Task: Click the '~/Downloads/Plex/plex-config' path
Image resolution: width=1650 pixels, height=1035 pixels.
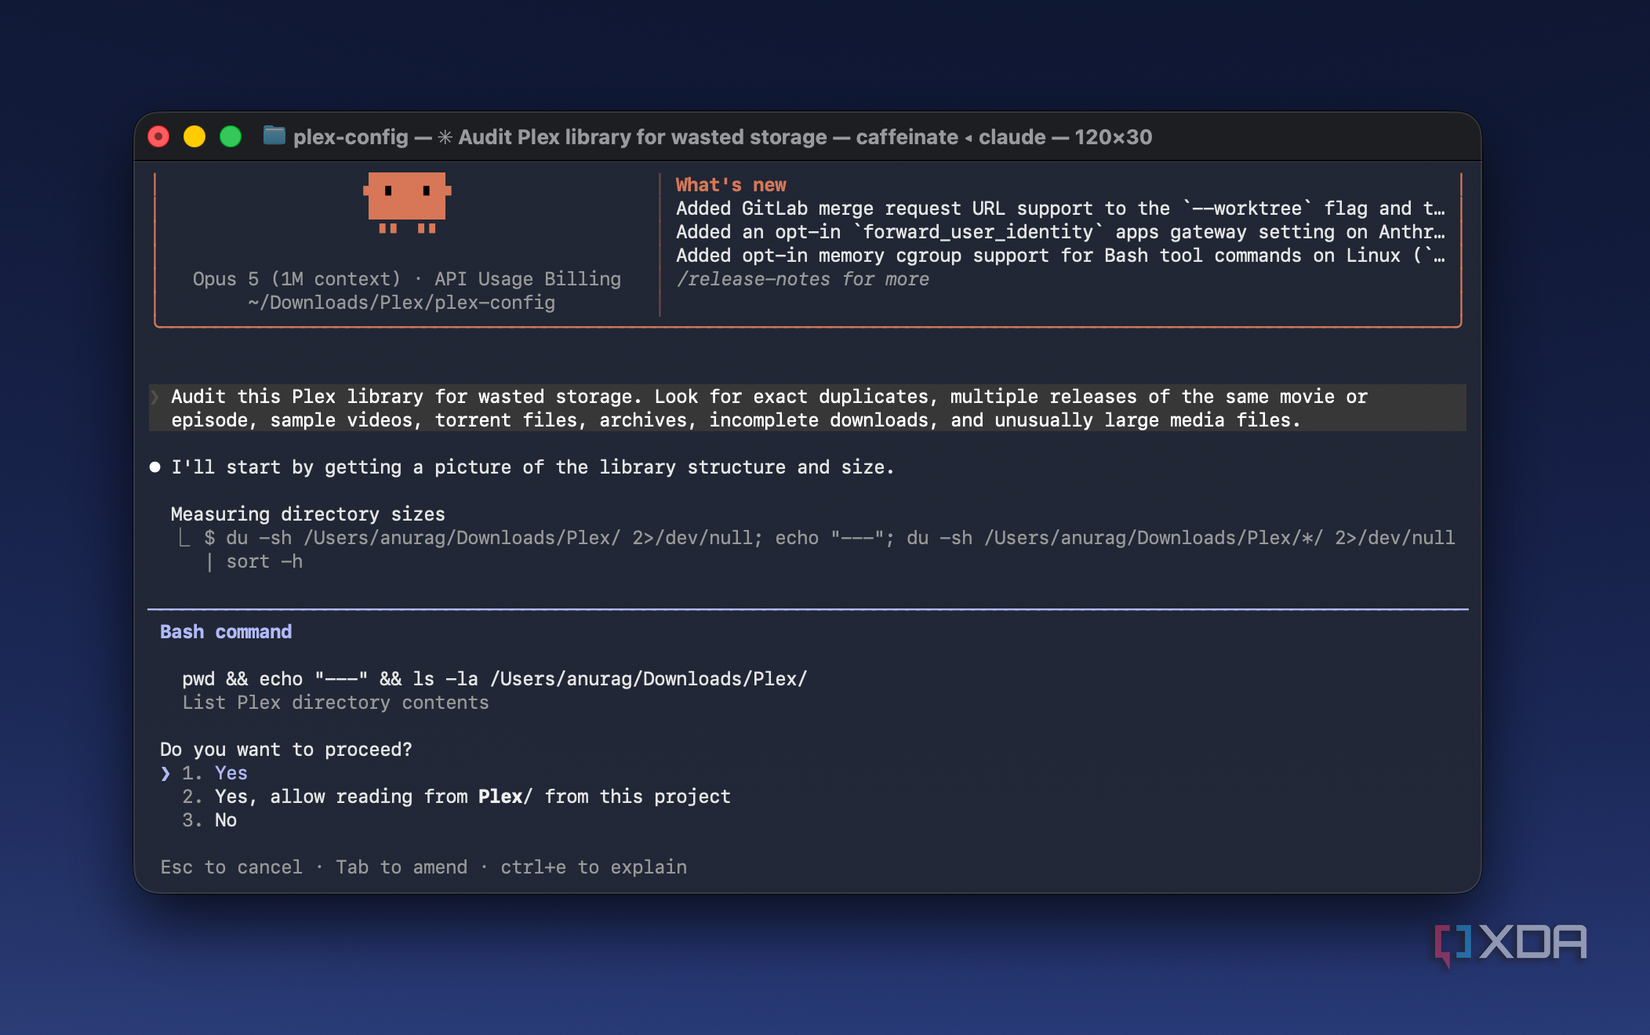Action: point(401,303)
